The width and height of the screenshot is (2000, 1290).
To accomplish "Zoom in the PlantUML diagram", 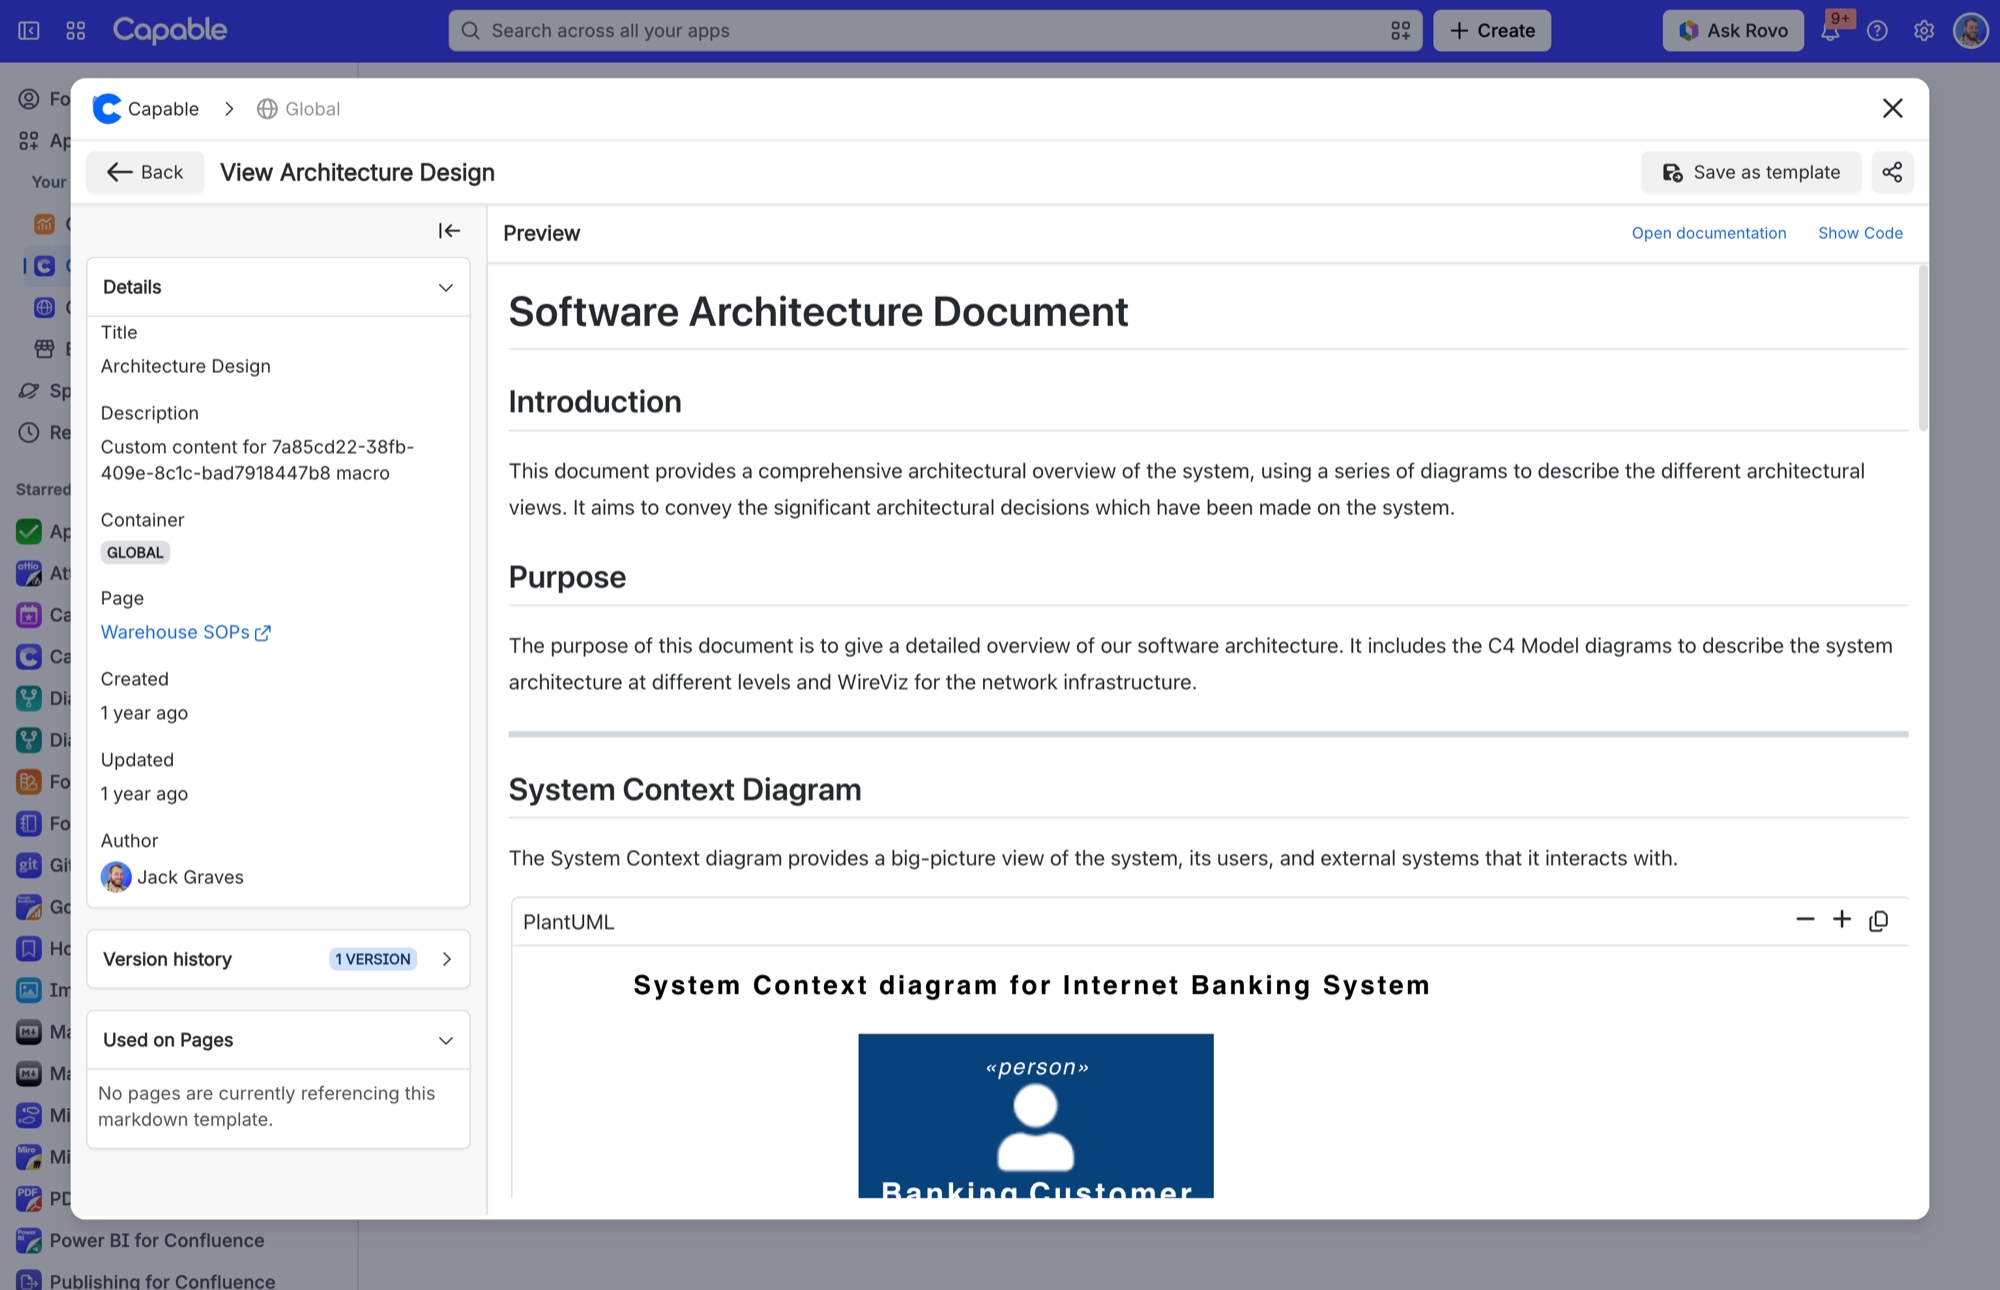I will tap(1842, 920).
